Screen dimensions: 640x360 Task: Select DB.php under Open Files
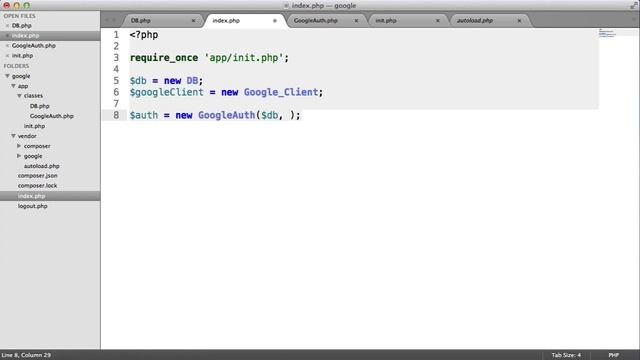(x=22, y=26)
